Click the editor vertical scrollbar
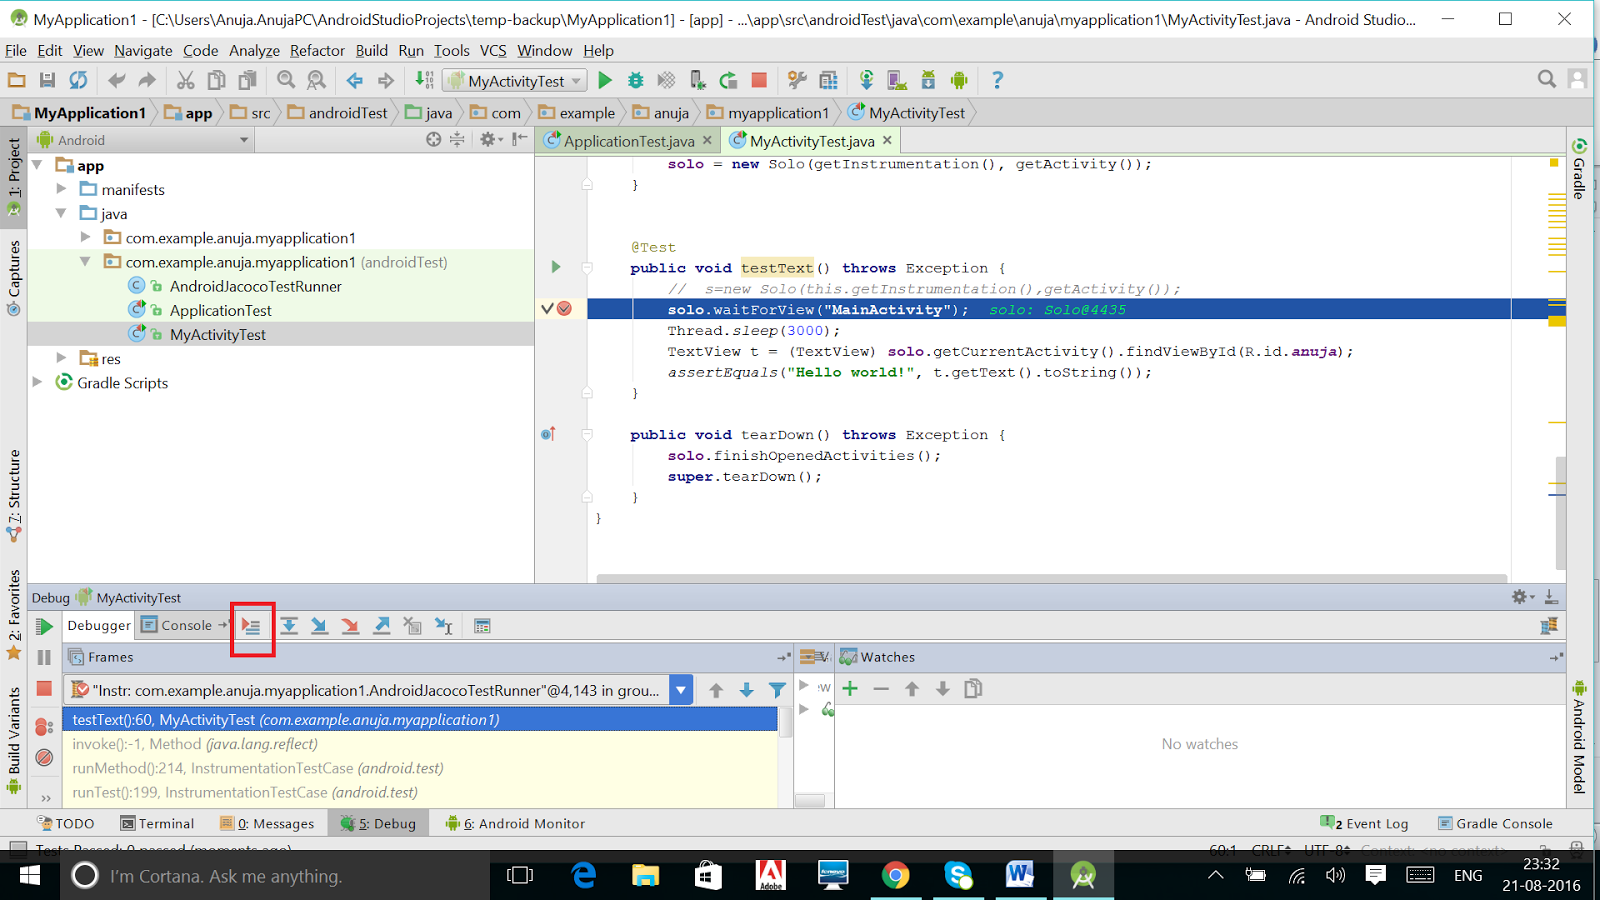 point(1560,512)
